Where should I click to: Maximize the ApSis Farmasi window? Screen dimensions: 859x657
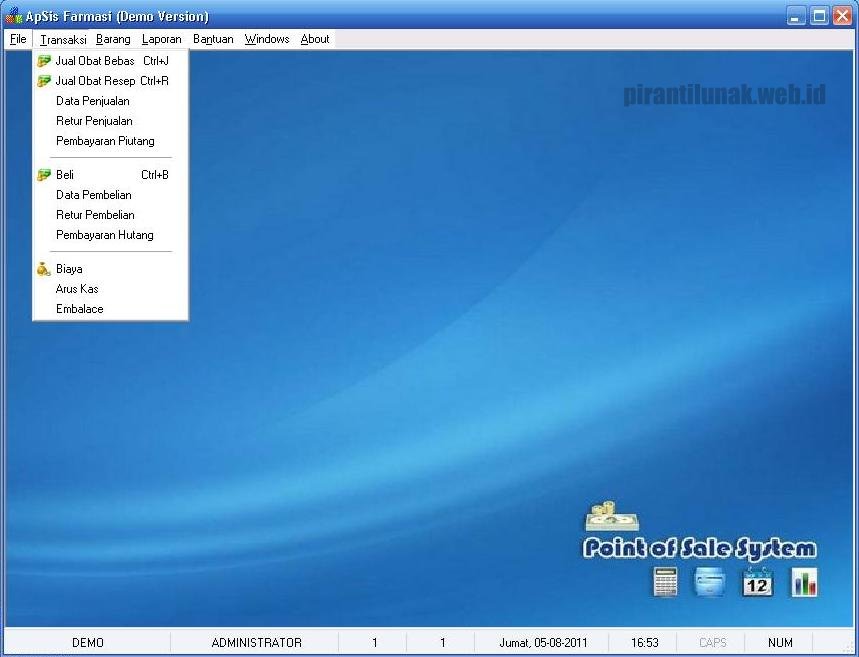coord(820,16)
